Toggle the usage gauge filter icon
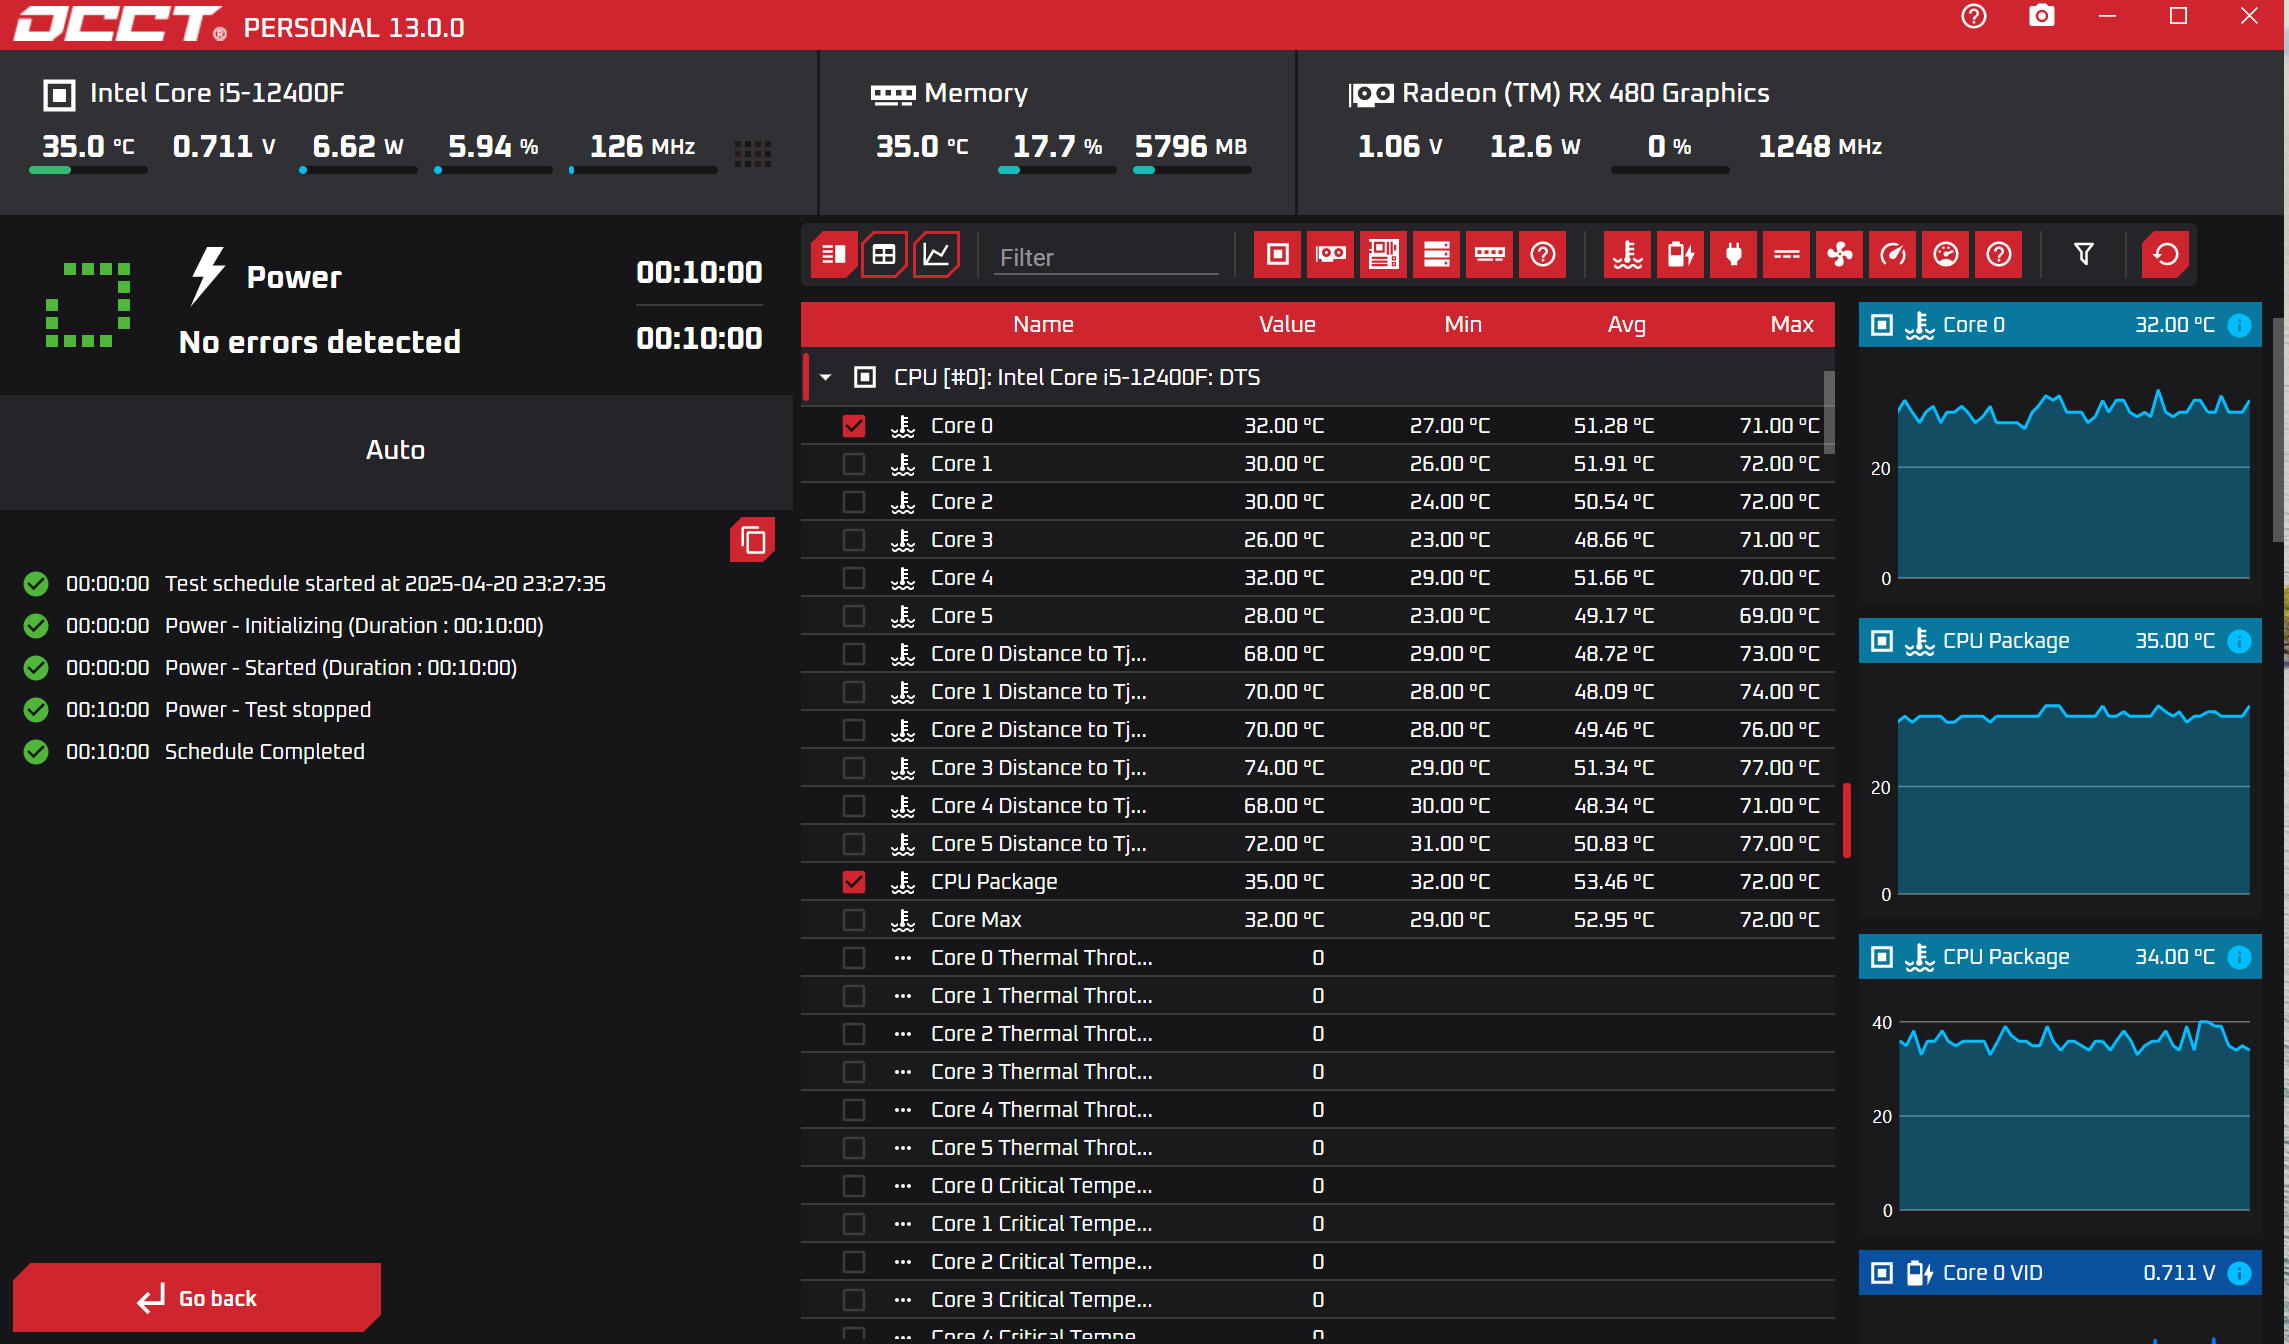The height and width of the screenshot is (1344, 2289). click(1945, 254)
